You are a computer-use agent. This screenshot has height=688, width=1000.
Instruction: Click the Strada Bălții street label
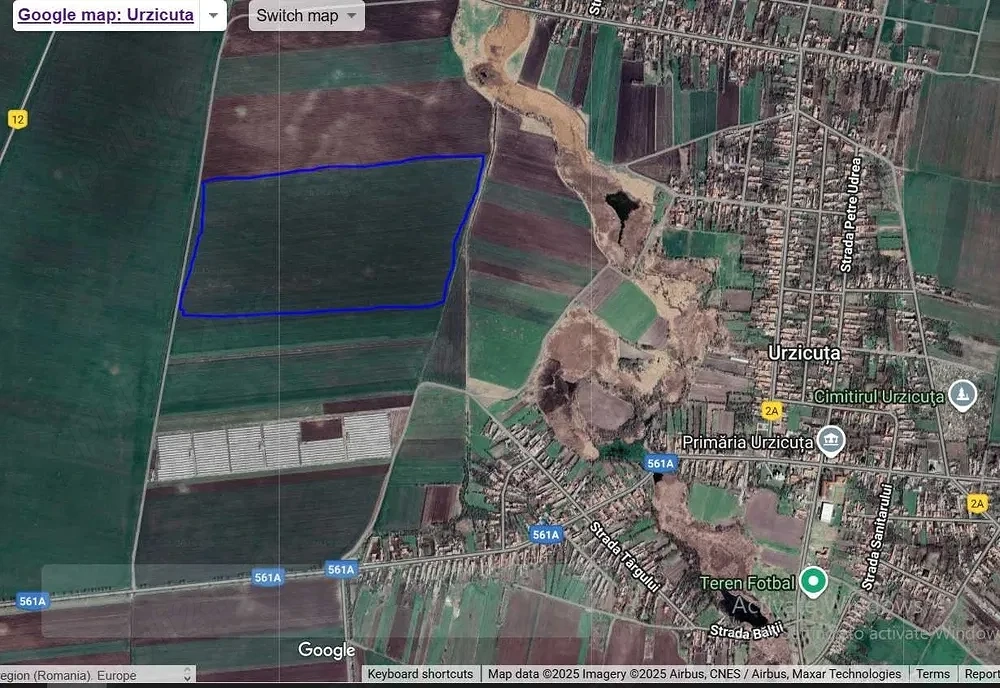pos(746,631)
